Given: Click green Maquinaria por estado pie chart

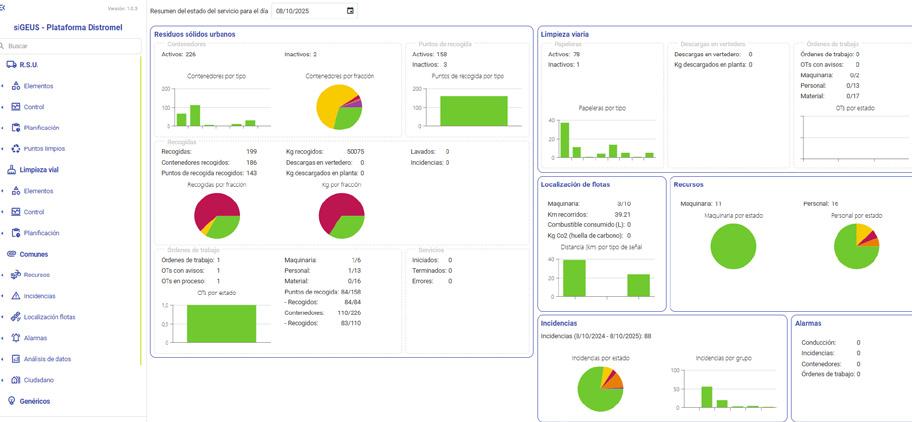Looking at the screenshot, I should (733, 246).
